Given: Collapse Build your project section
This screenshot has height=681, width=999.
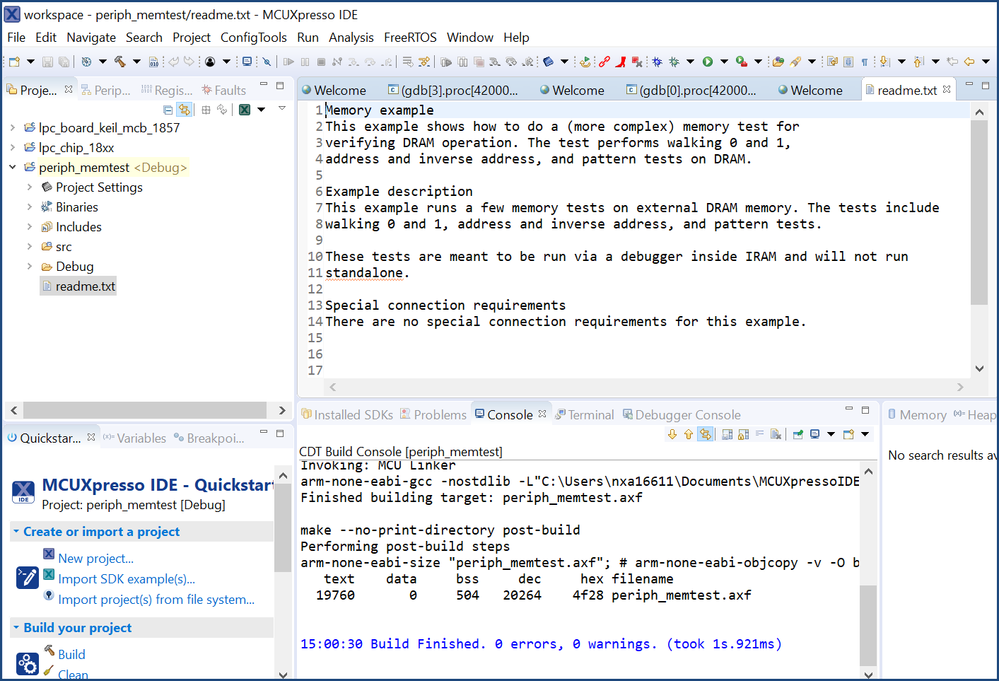Looking at the screenshot, I should tap(16, 627).
